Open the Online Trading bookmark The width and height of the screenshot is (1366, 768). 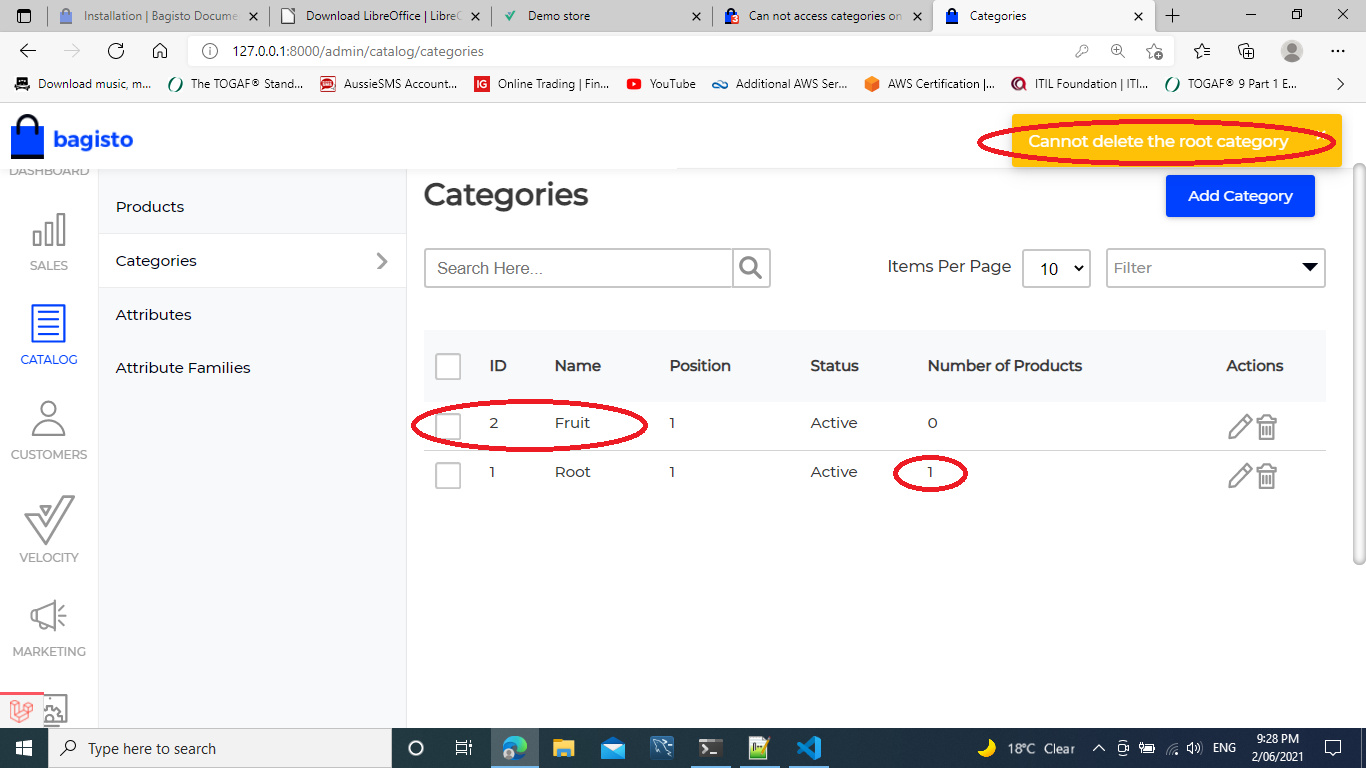tap(542, 84)
